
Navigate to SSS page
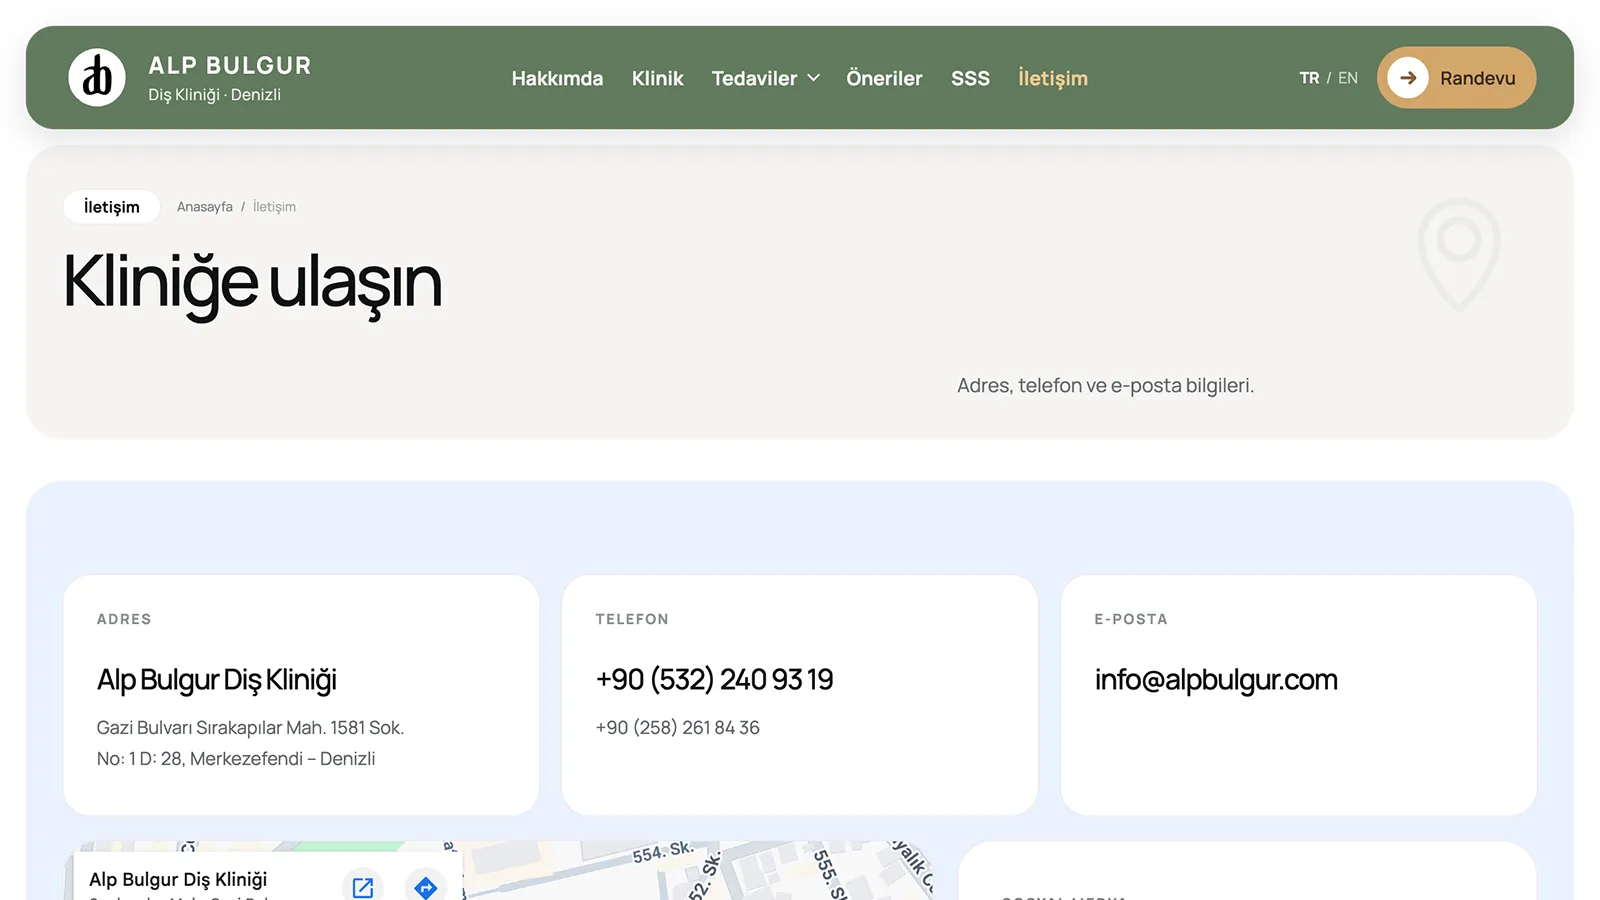[970, 78]
